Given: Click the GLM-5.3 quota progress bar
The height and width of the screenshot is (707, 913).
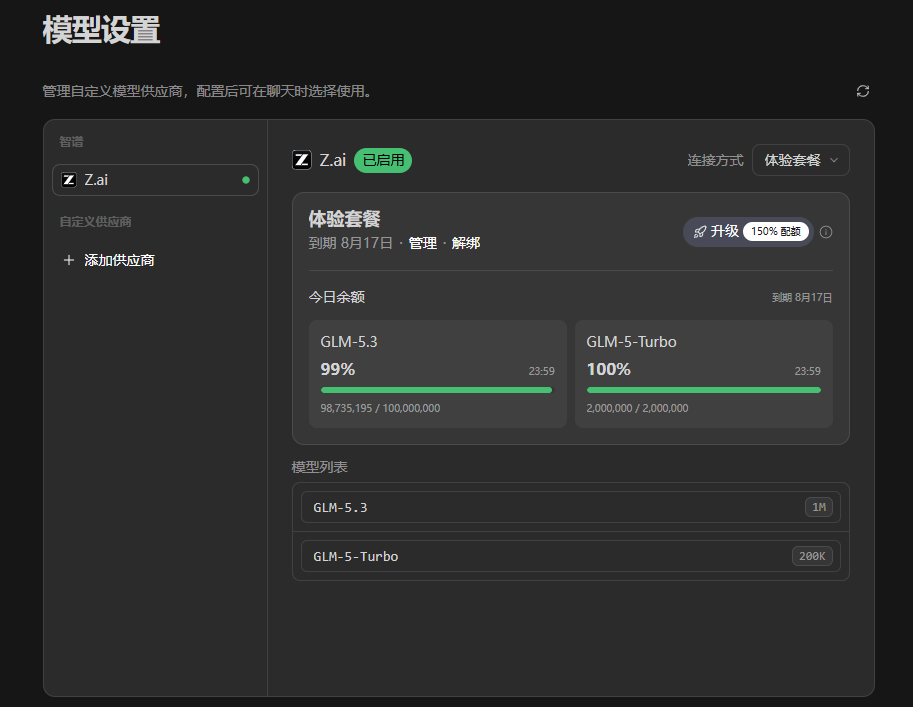Looking at the screenshot, I should click(436, 390).
